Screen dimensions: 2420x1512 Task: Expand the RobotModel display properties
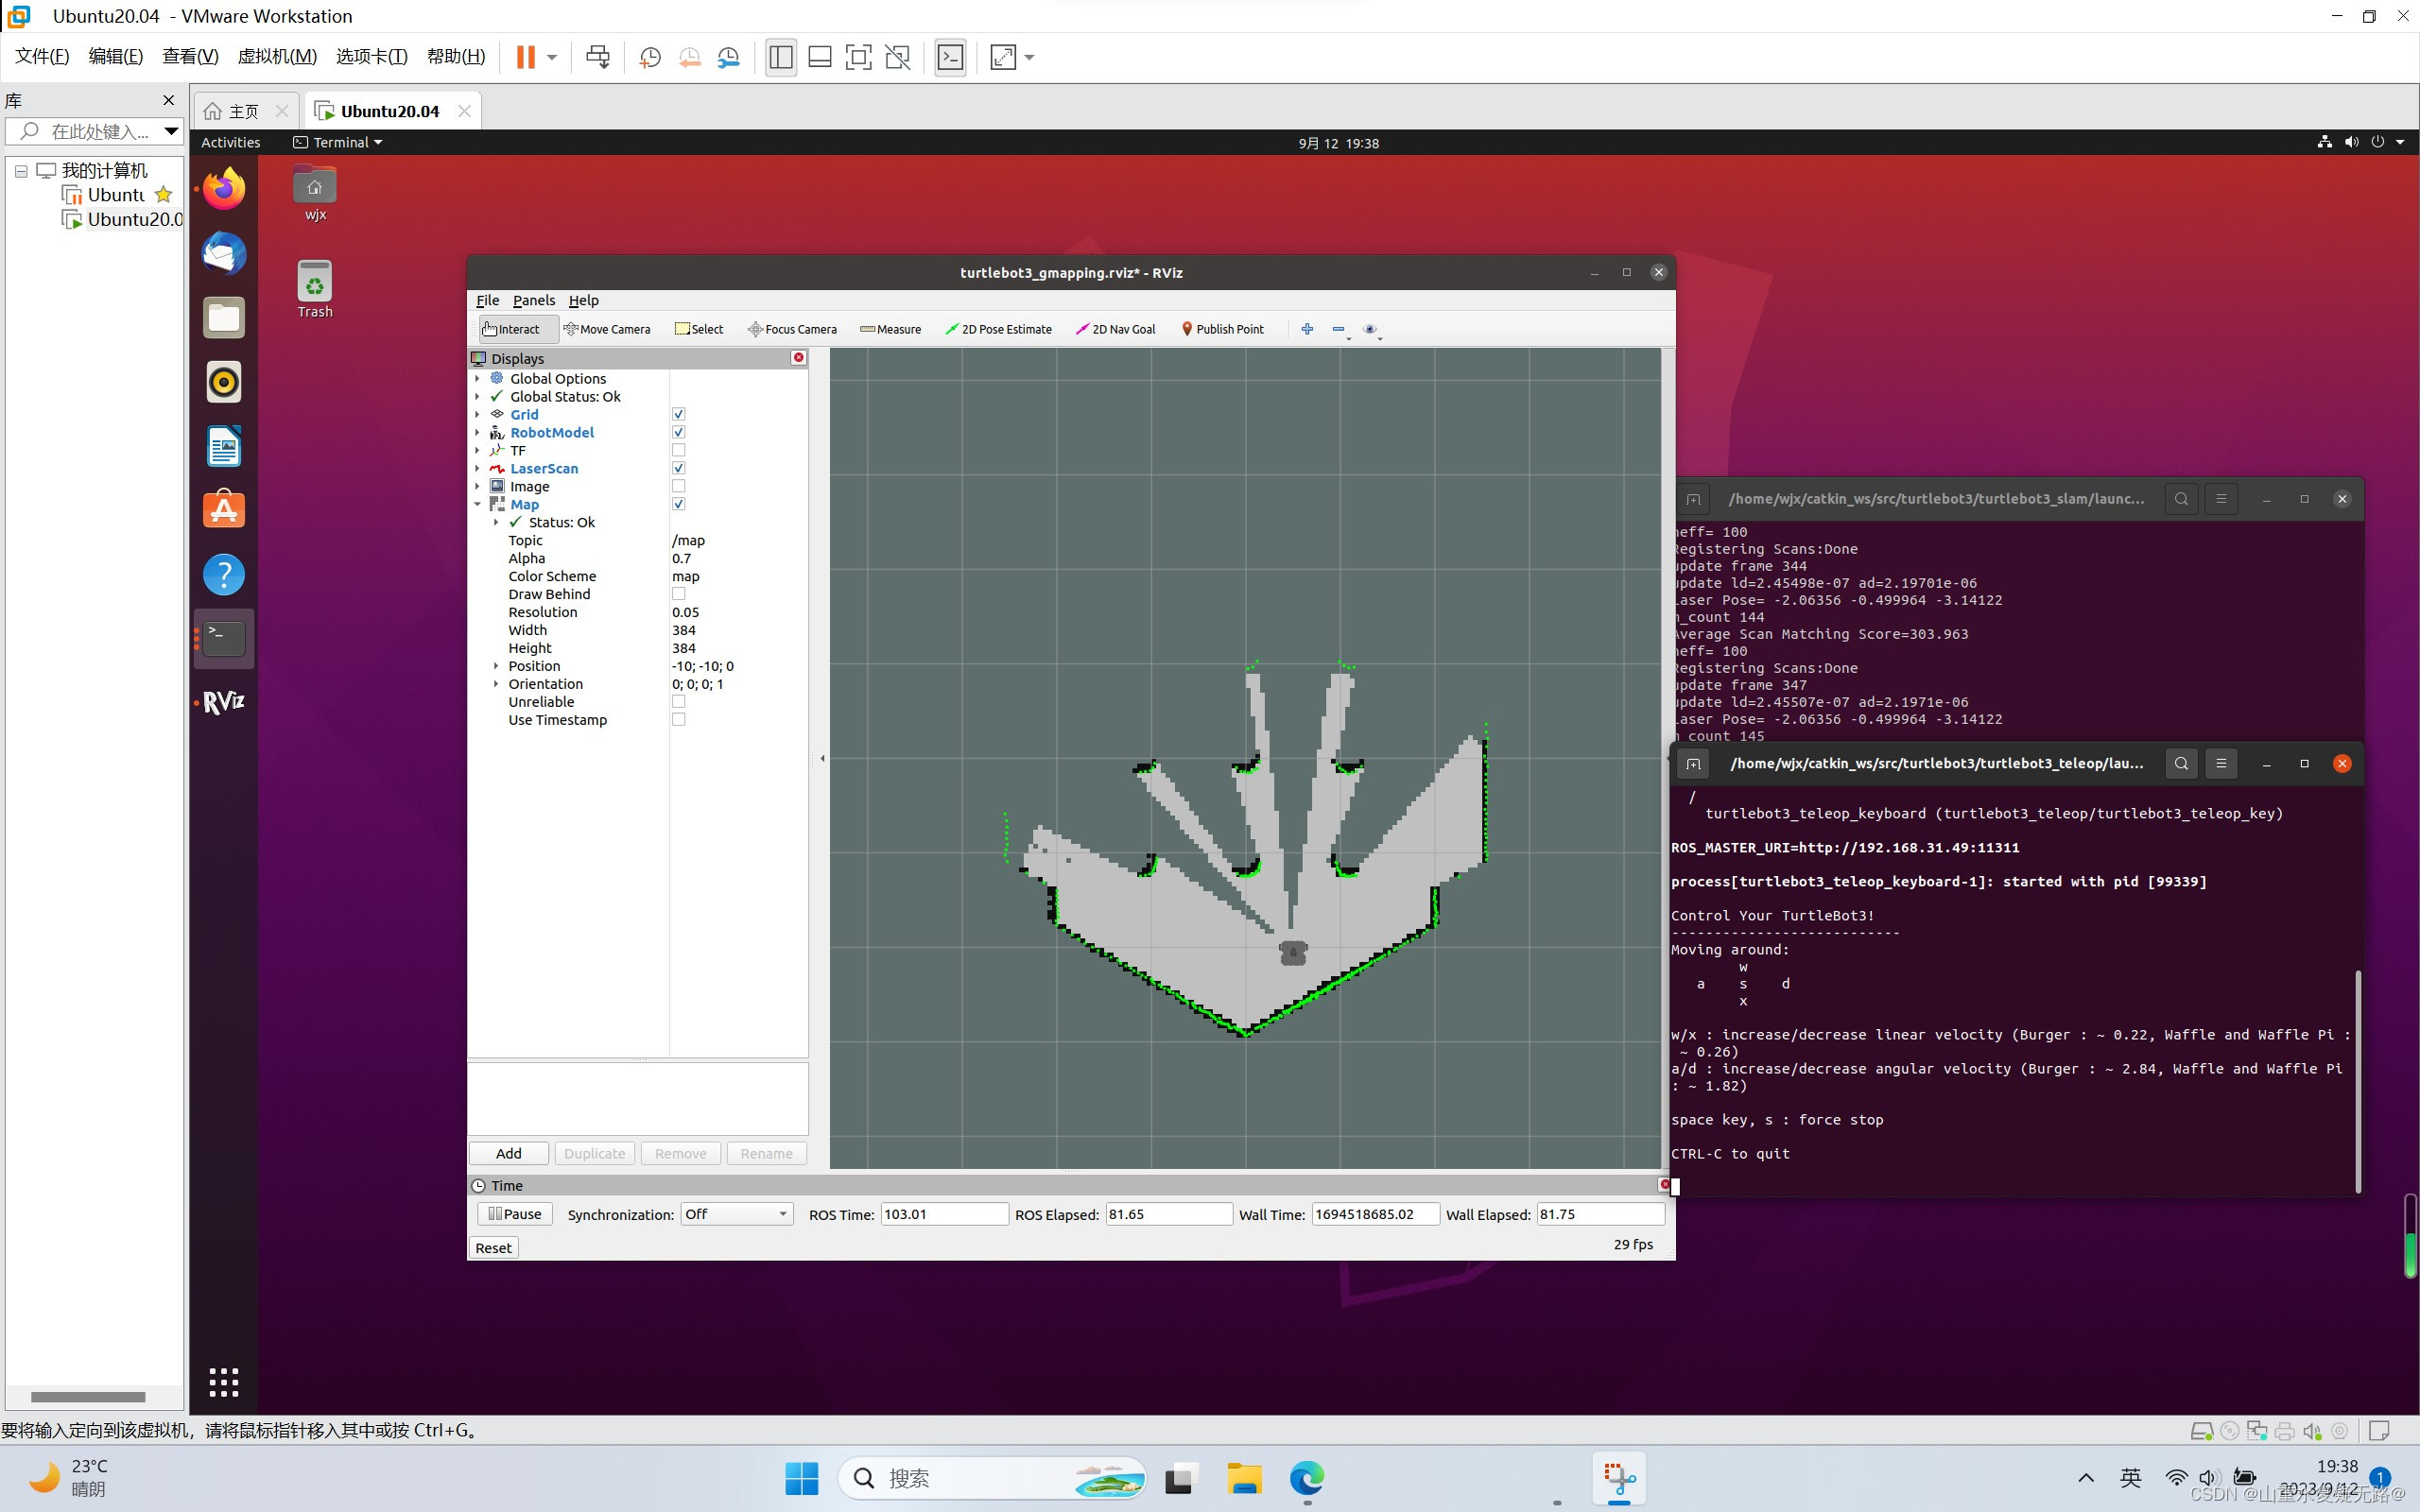(x=477, y=432)
